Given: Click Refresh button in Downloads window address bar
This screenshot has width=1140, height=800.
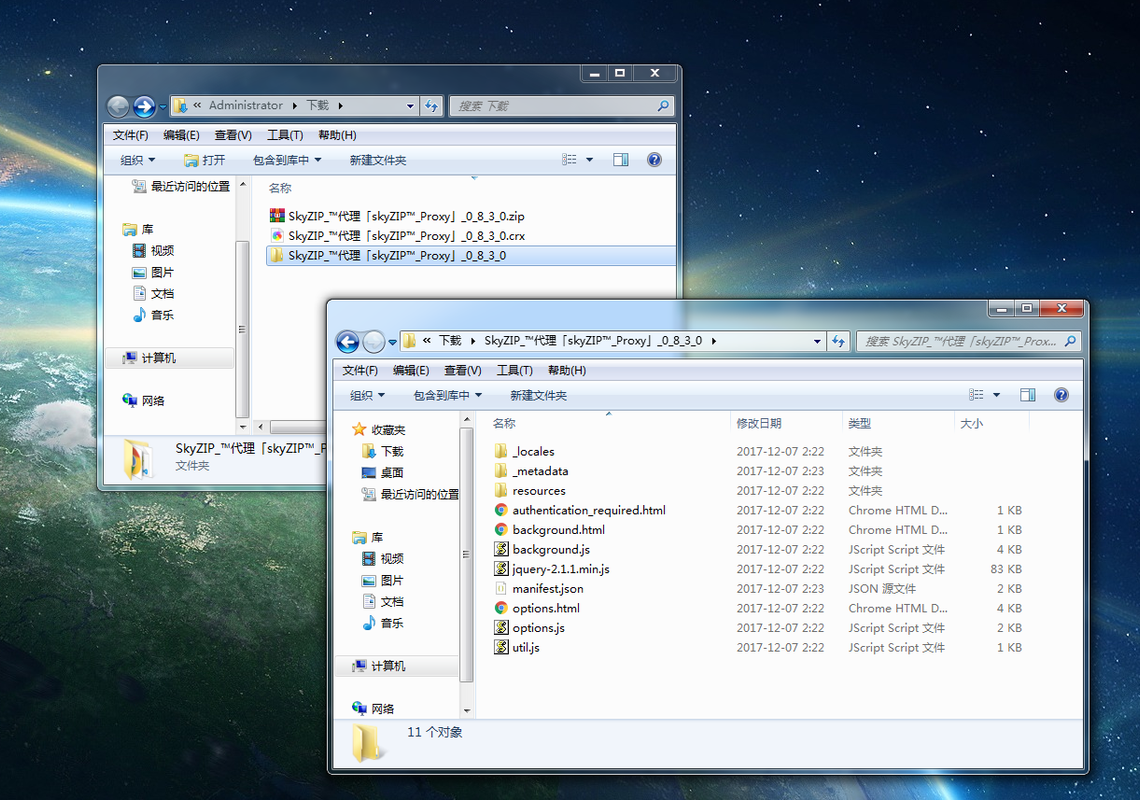Looking at the screenshot, I should click(x=431, y=106).
